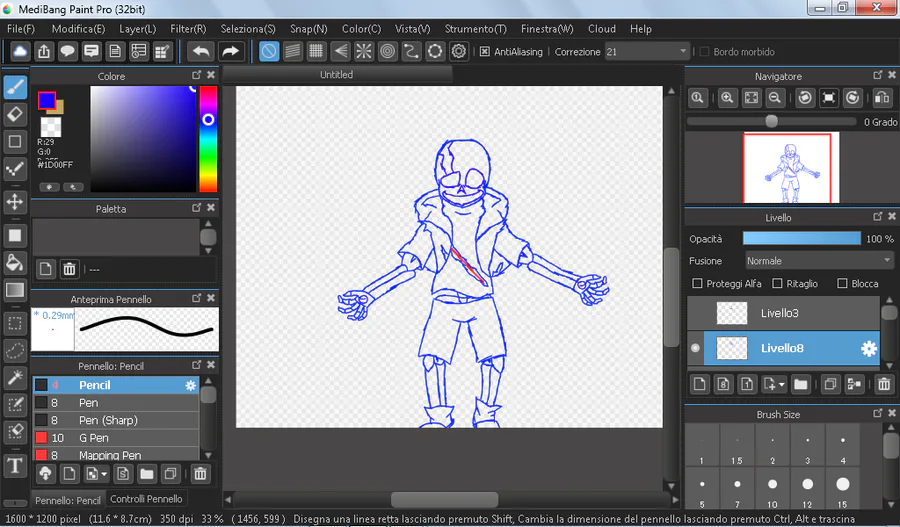900x527 pixels.
Task: Open Pencil brush settings gear
Action: 191,385
